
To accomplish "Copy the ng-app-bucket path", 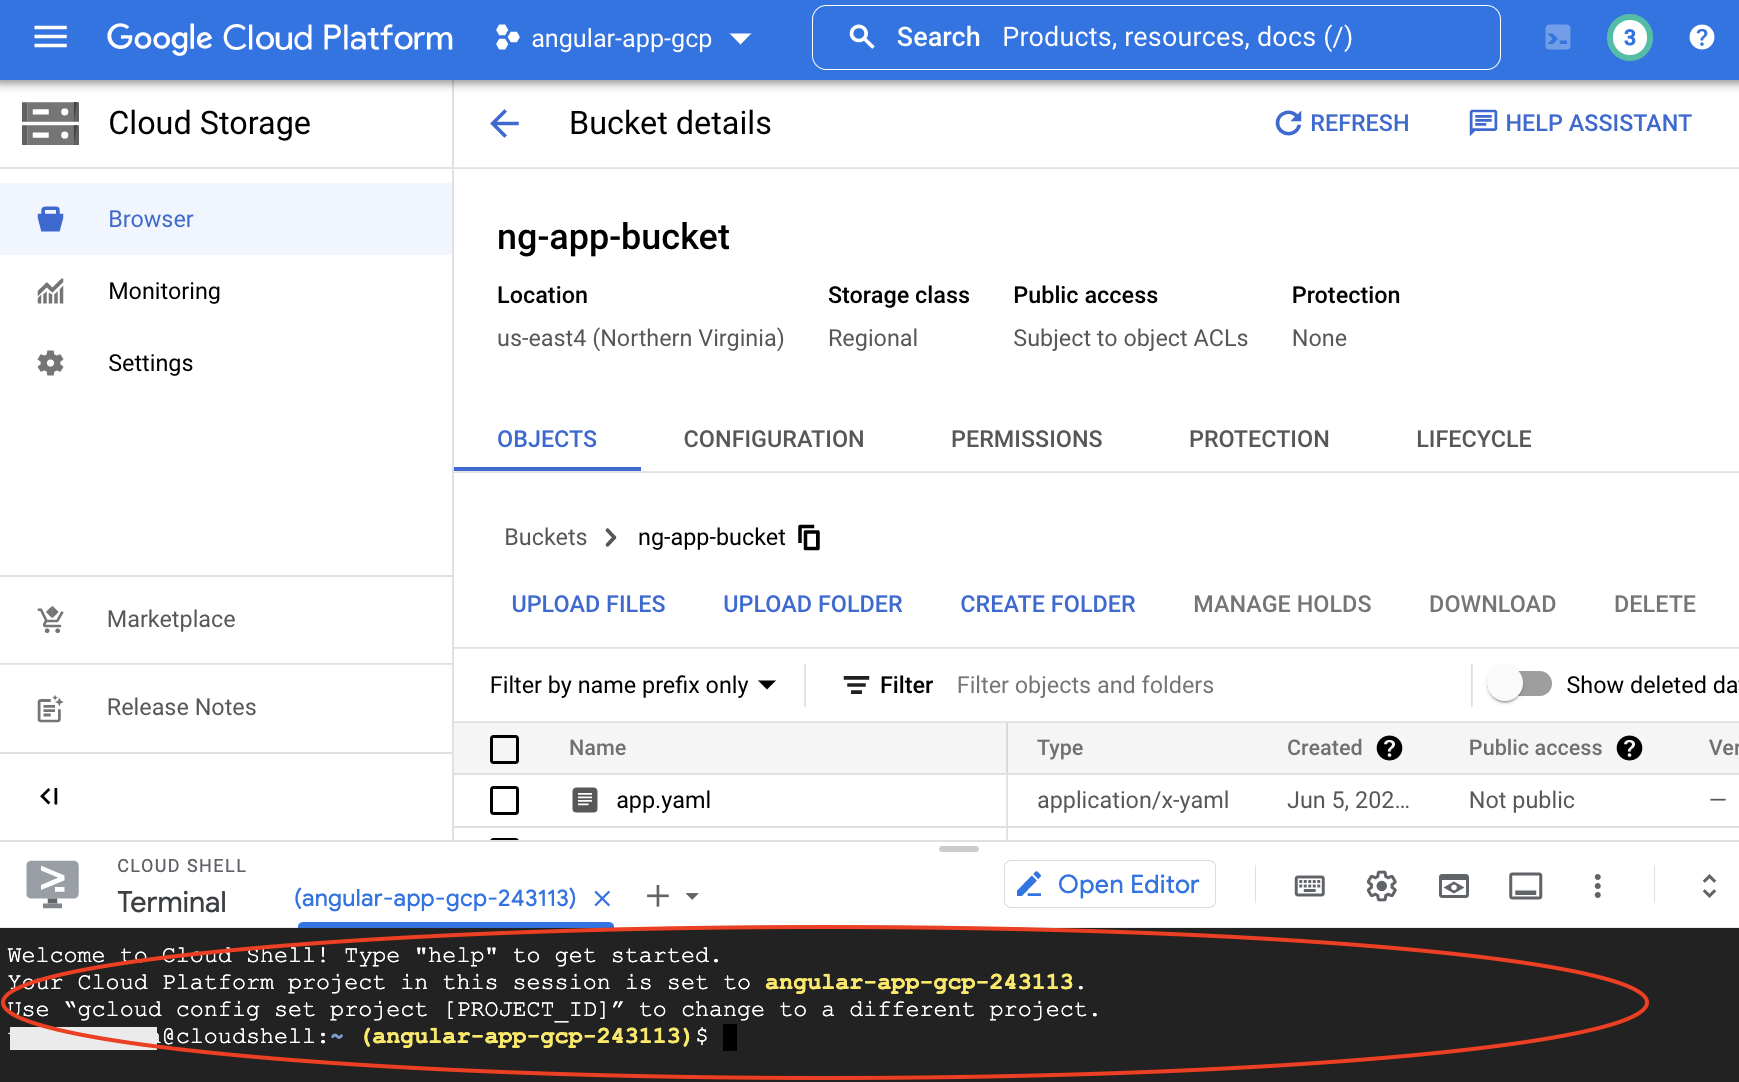I will point(809,537).
